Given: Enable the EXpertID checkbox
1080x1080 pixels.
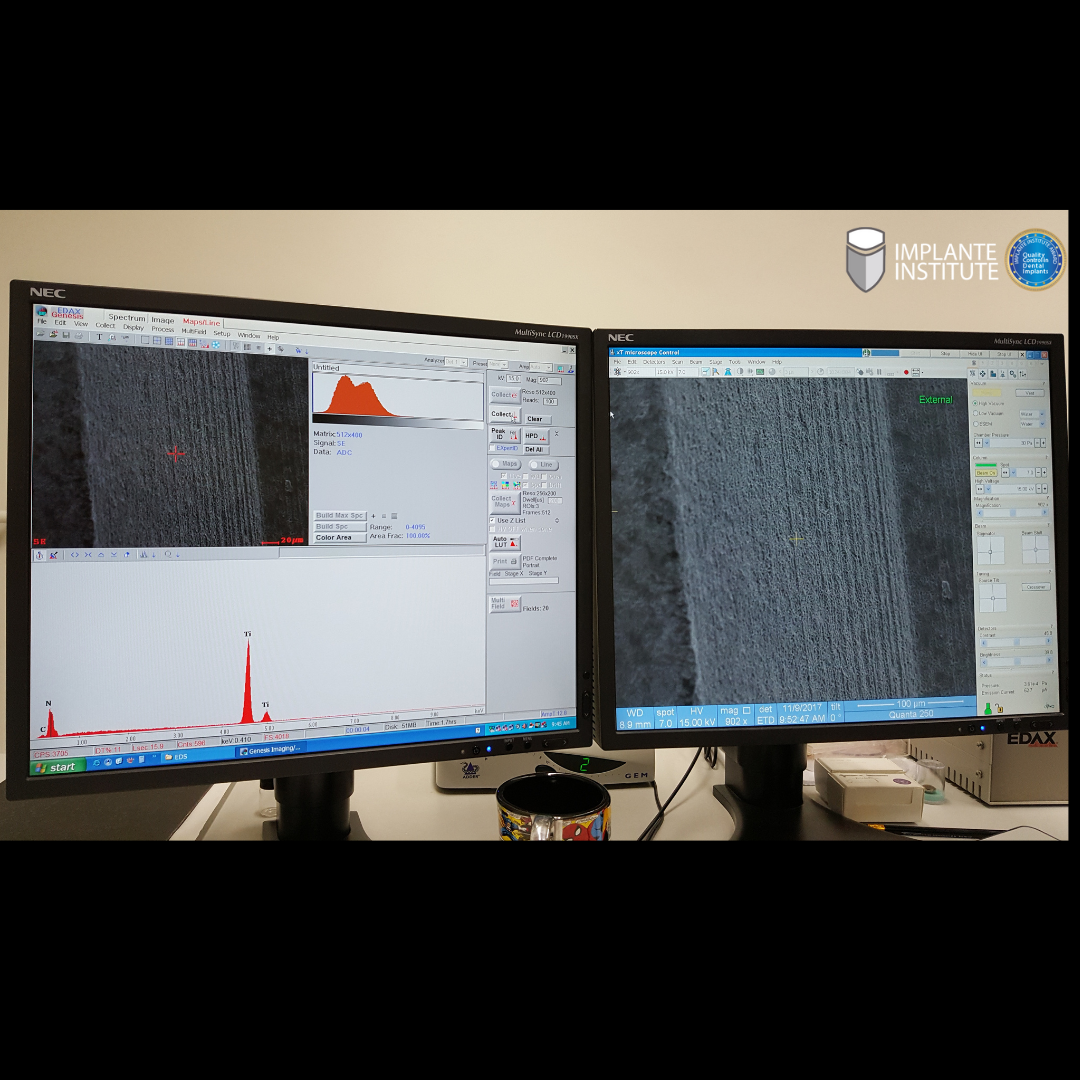Looking at the screenshot, I should click(x=494, y=449).
